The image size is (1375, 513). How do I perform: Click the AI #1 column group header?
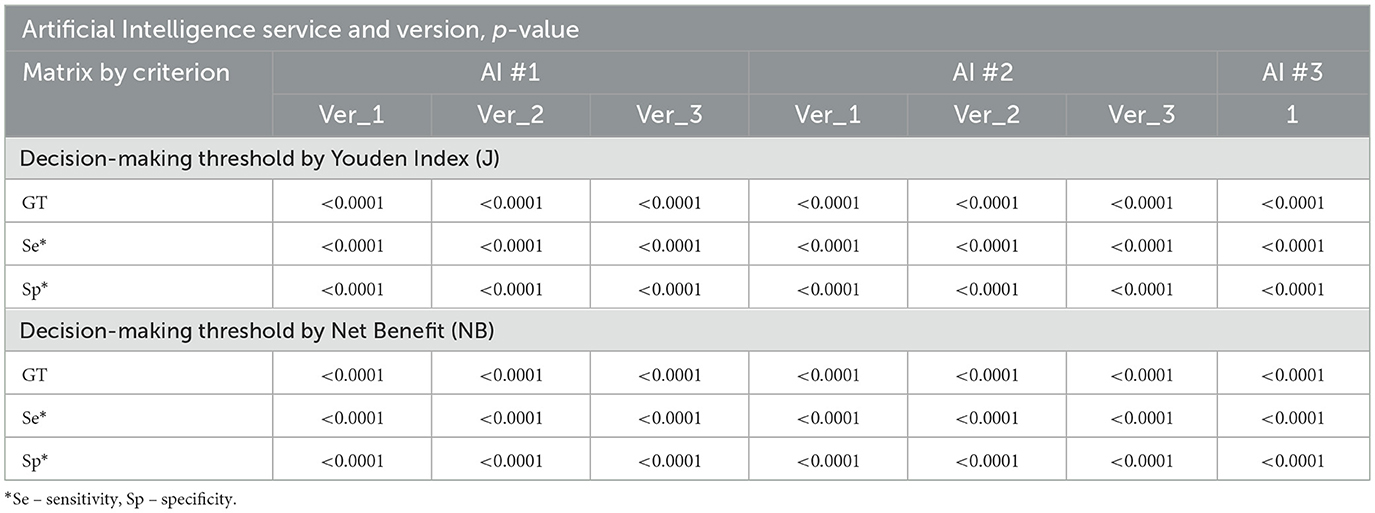coord(510,73)
